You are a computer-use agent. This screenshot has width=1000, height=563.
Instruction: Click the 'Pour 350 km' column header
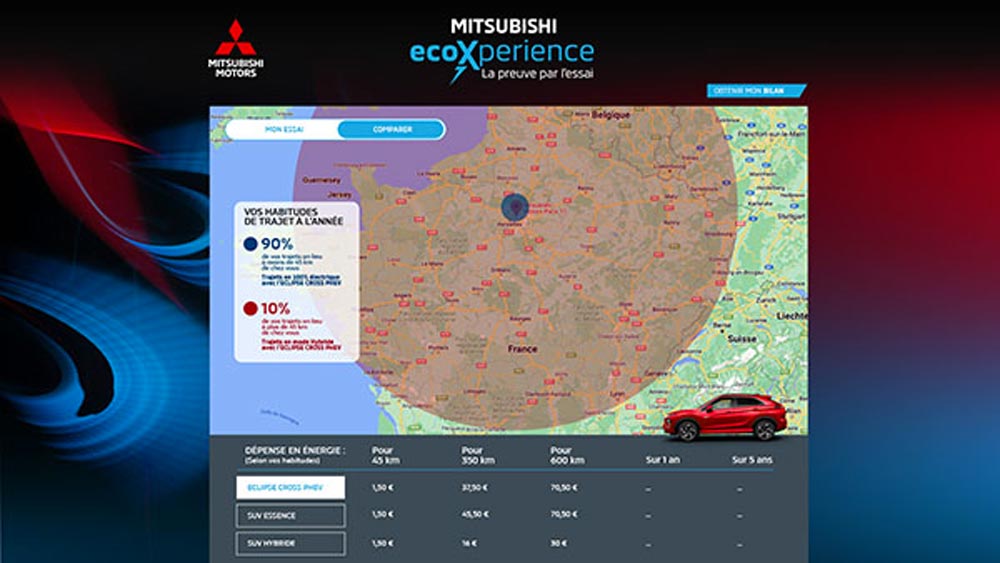tap(478, 455)
